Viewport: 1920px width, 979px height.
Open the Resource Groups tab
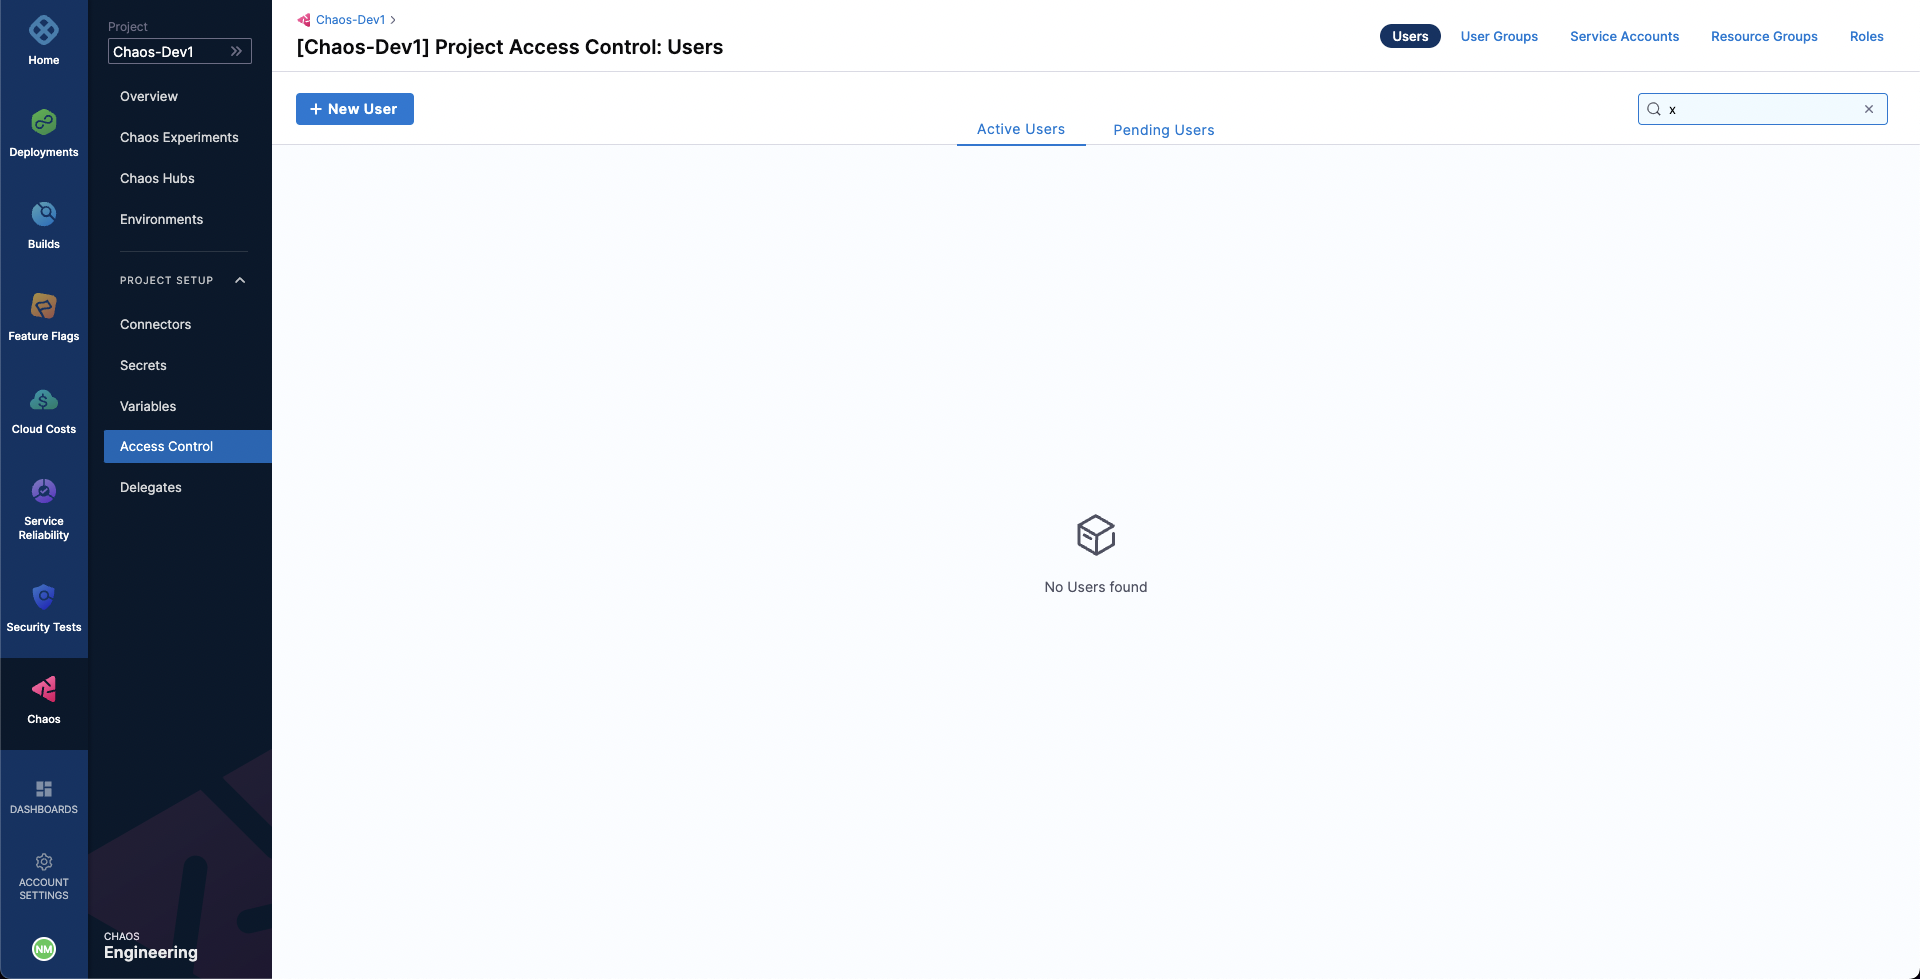point(1764,36)
